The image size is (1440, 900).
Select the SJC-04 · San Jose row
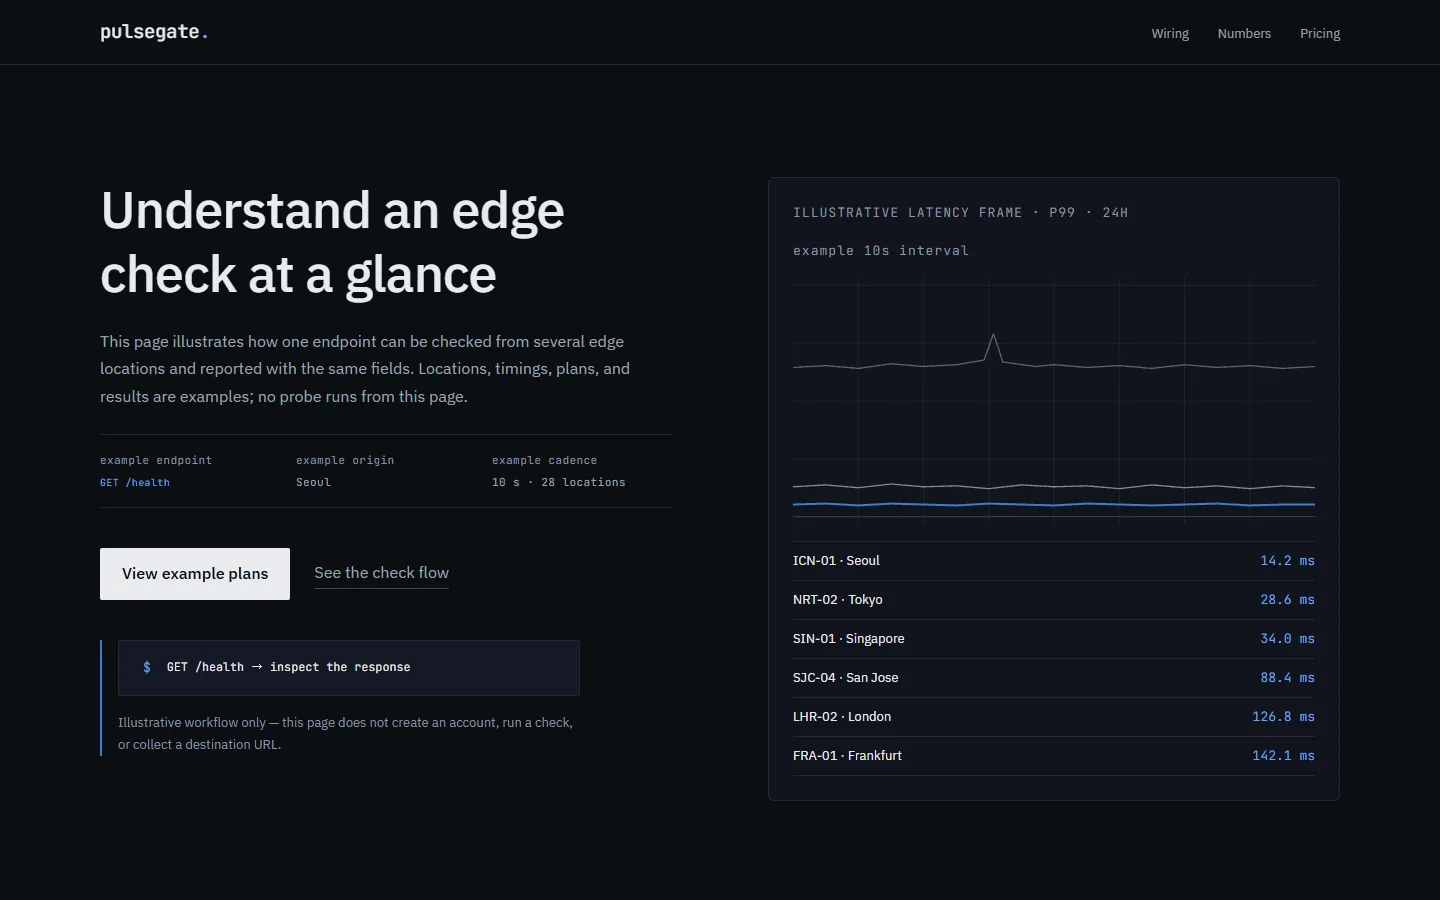coord(1054,678)
